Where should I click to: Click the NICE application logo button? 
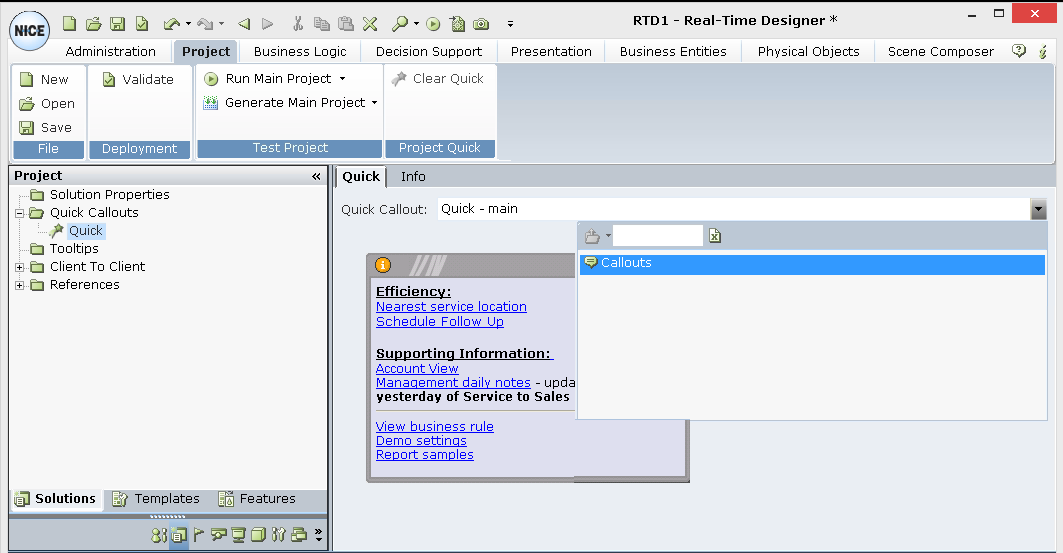point(29,30)
